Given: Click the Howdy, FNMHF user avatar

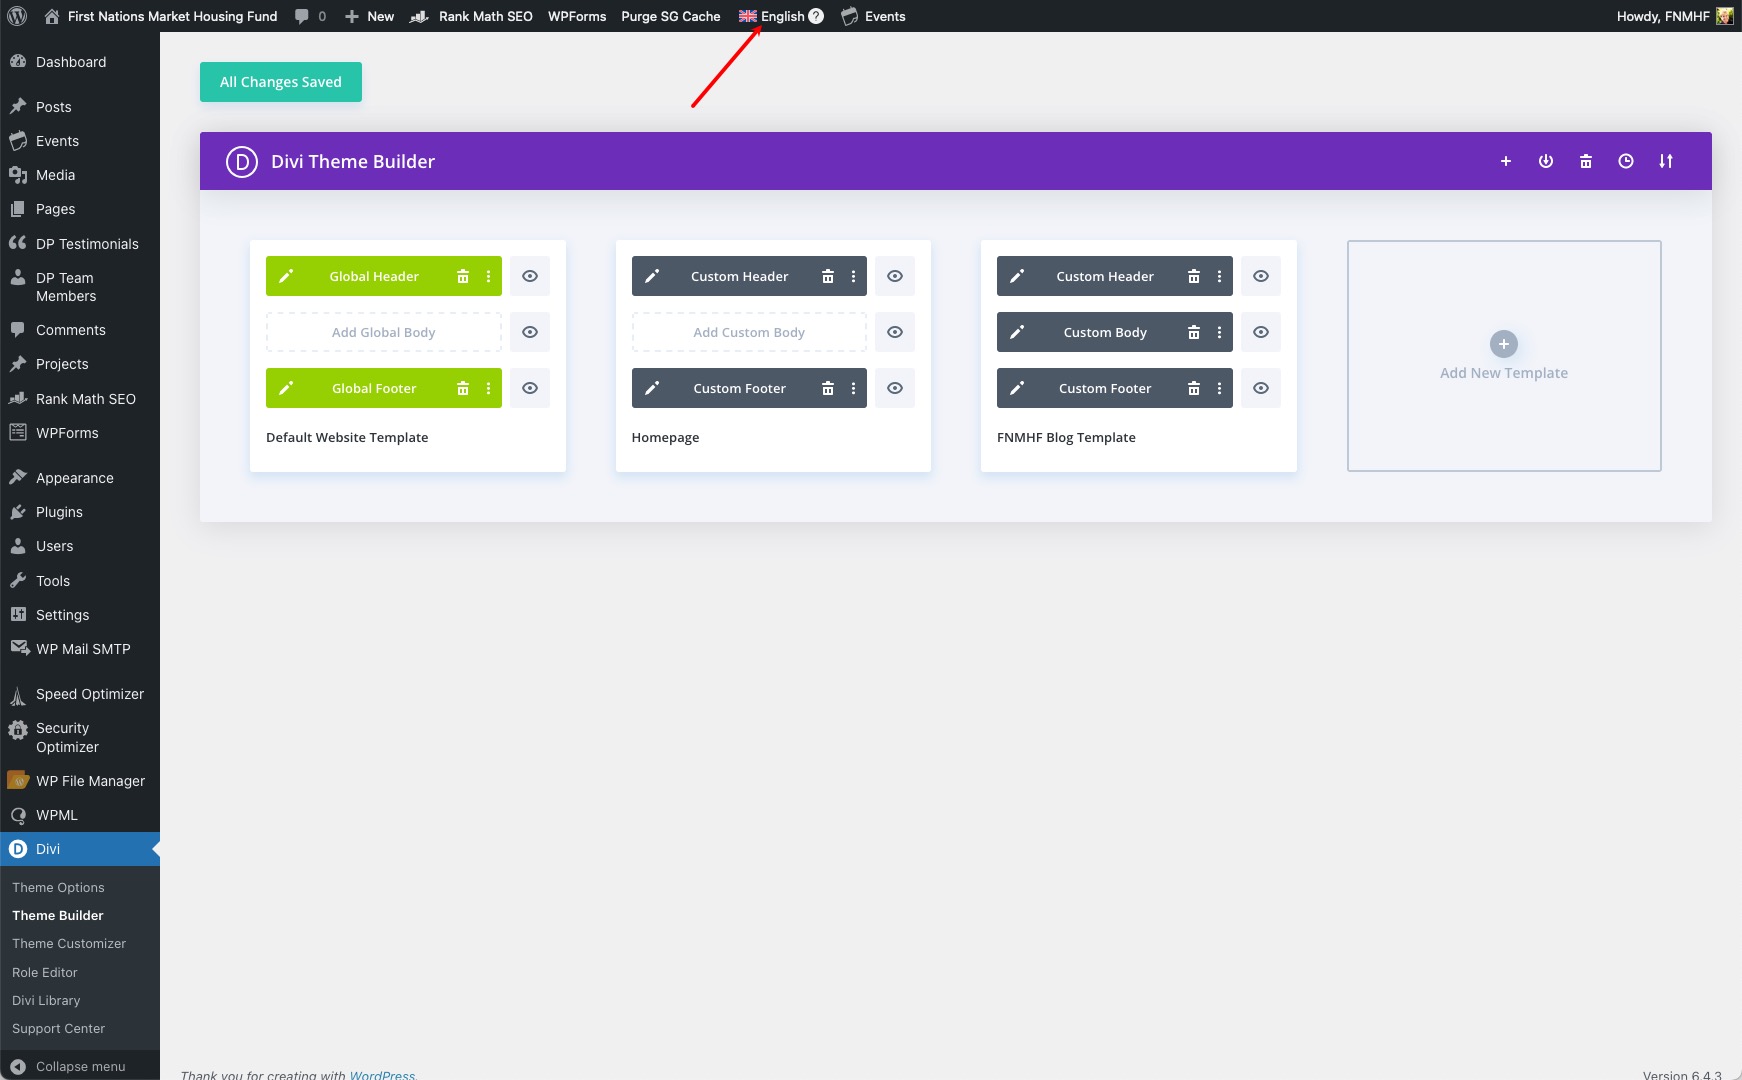Looking at the screenshot, I should pyautogui.click(x=1724, y=16).
